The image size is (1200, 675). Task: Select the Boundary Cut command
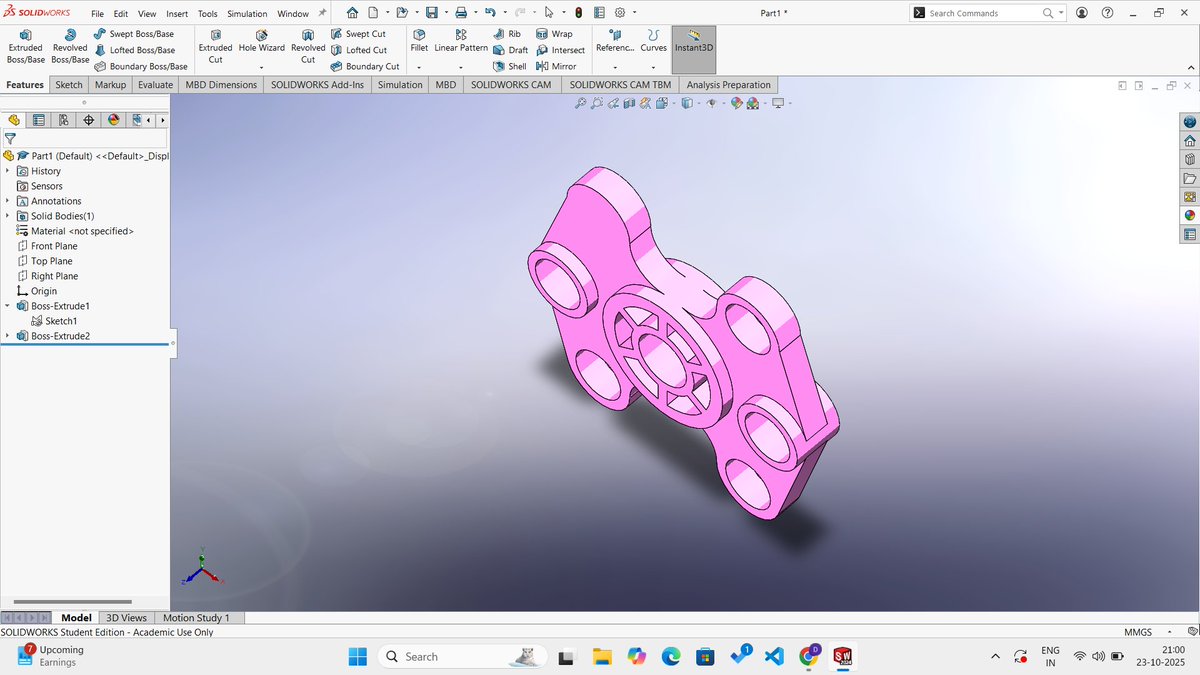[365, 66]
